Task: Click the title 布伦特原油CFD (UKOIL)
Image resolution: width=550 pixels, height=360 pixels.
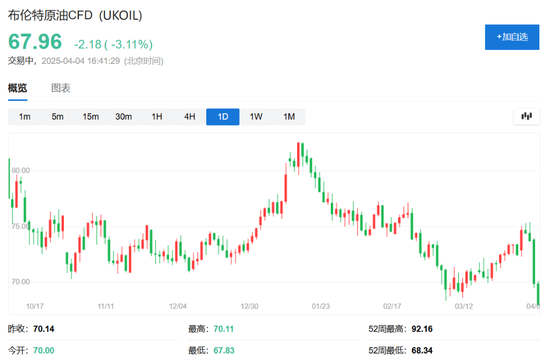Action: [75, 15]
